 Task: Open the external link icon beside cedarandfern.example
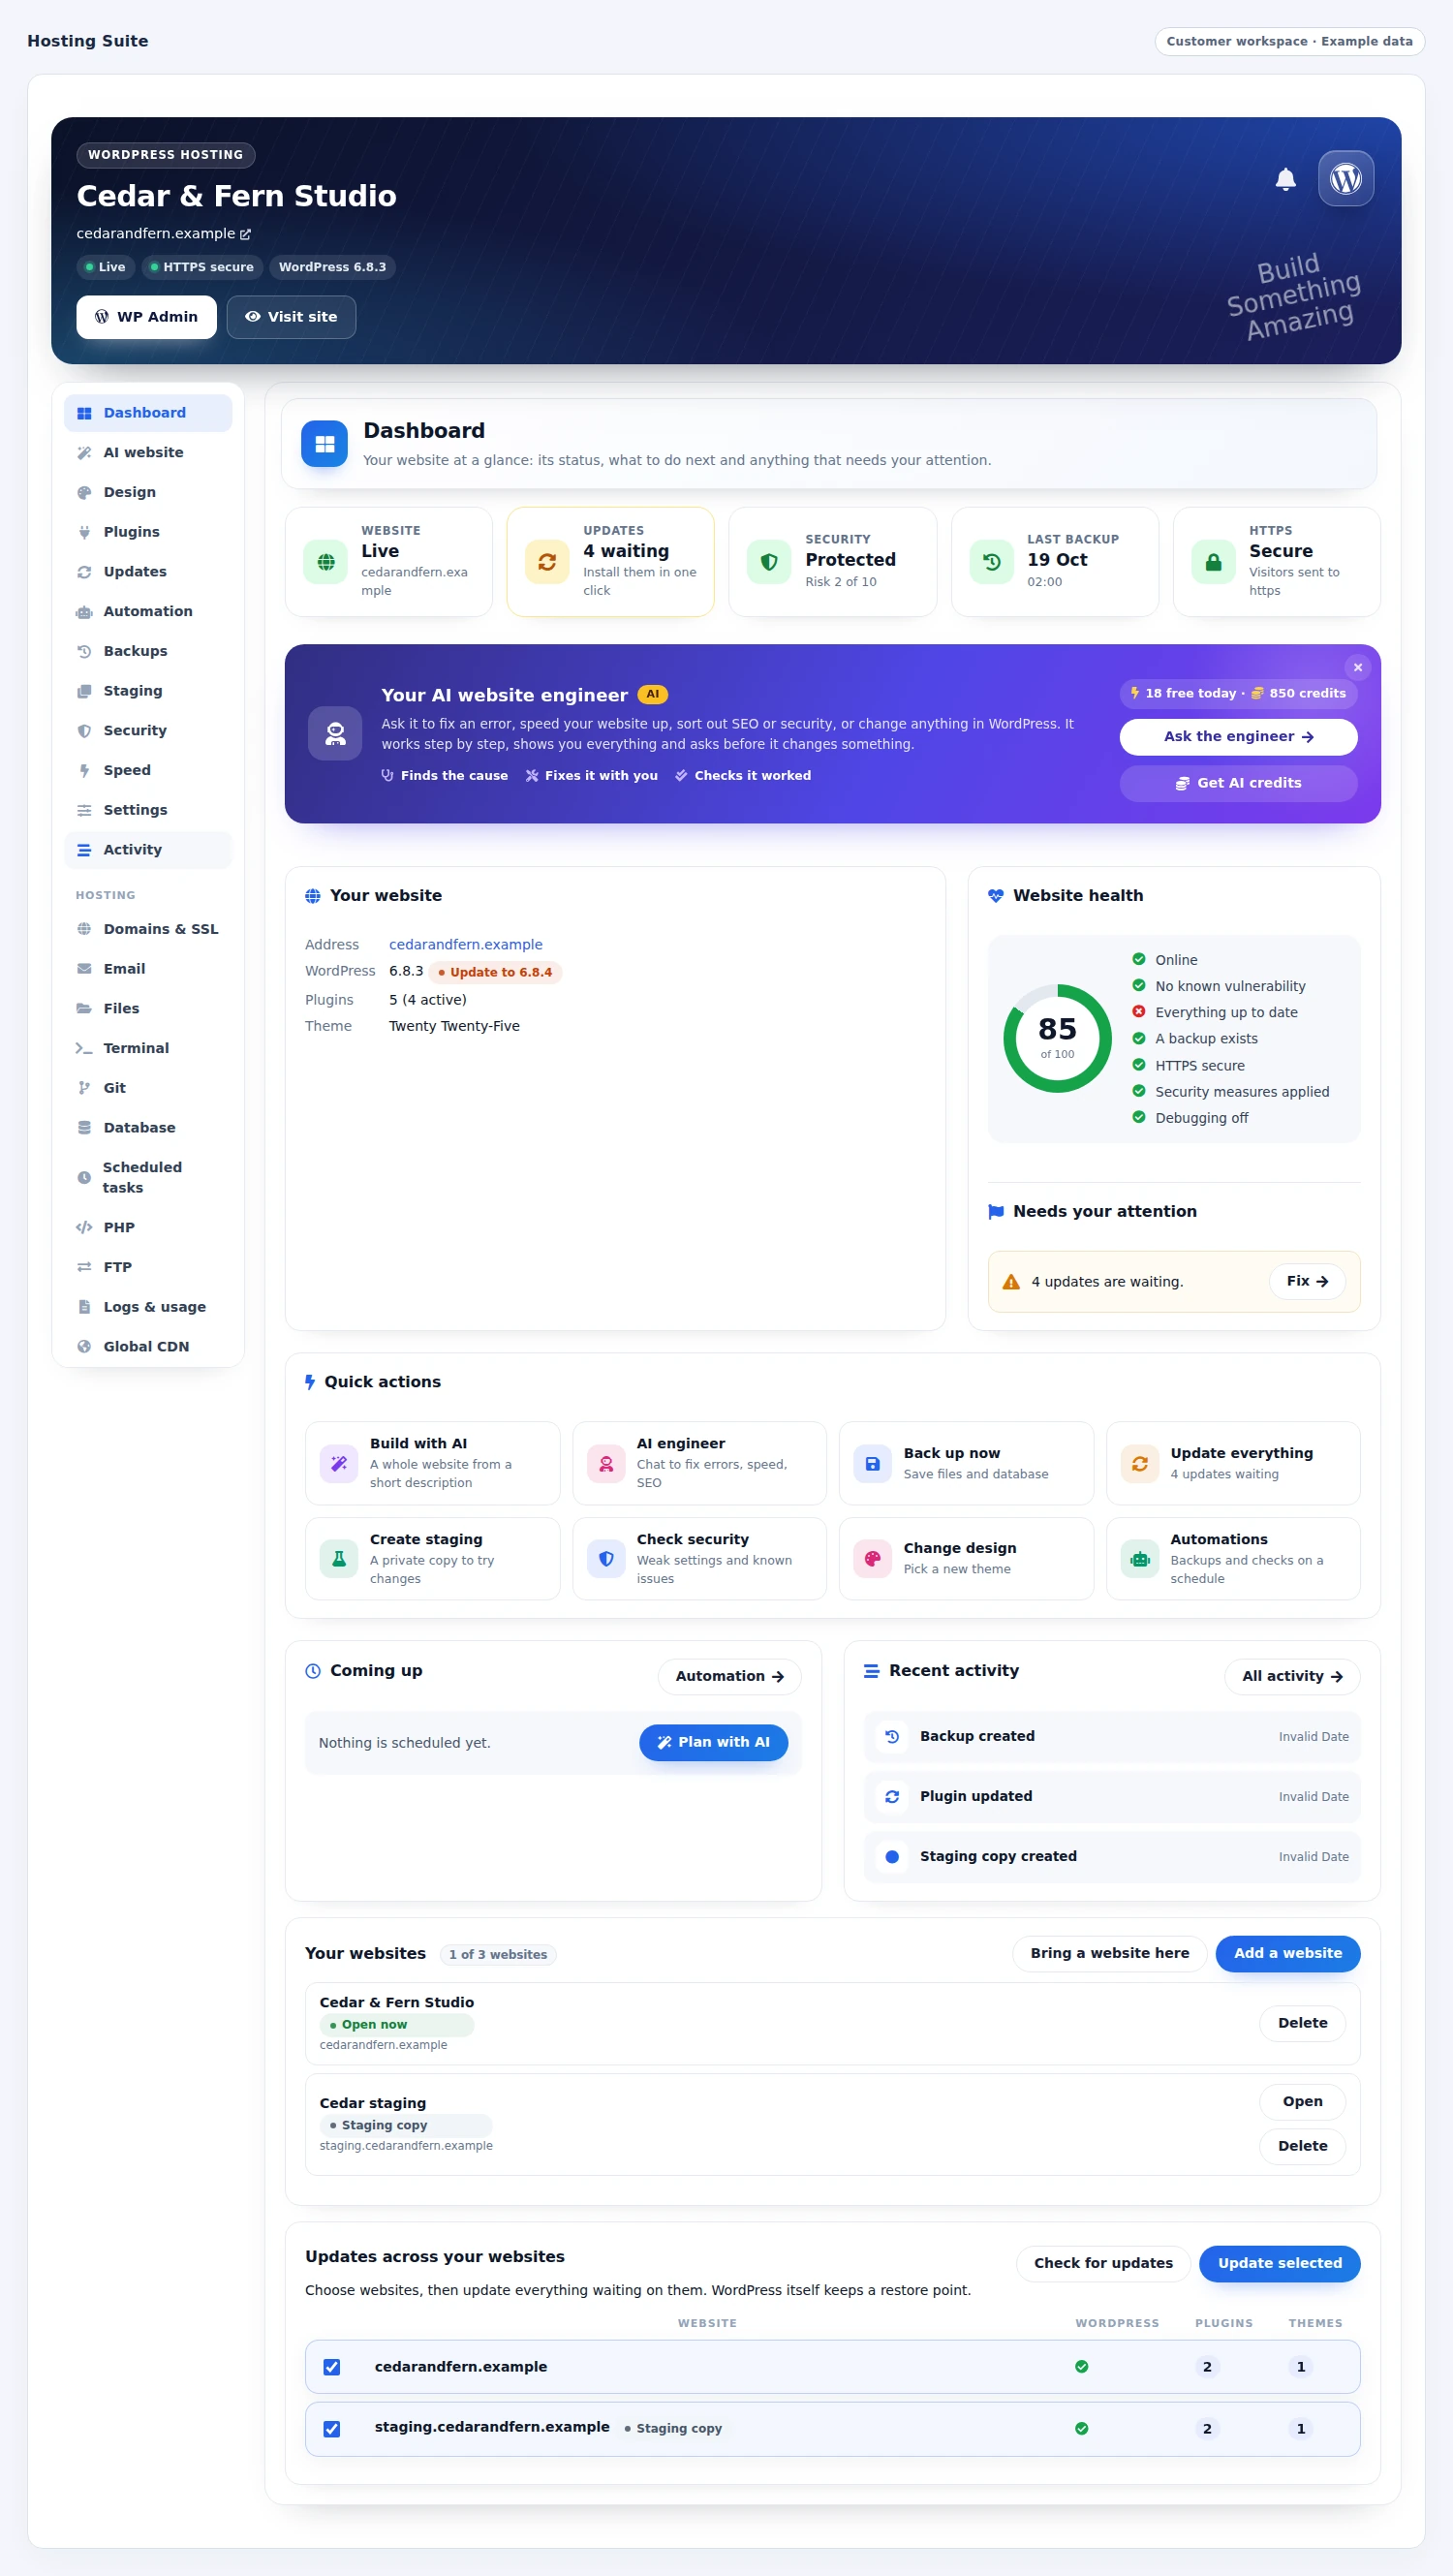tap(245, 234)
